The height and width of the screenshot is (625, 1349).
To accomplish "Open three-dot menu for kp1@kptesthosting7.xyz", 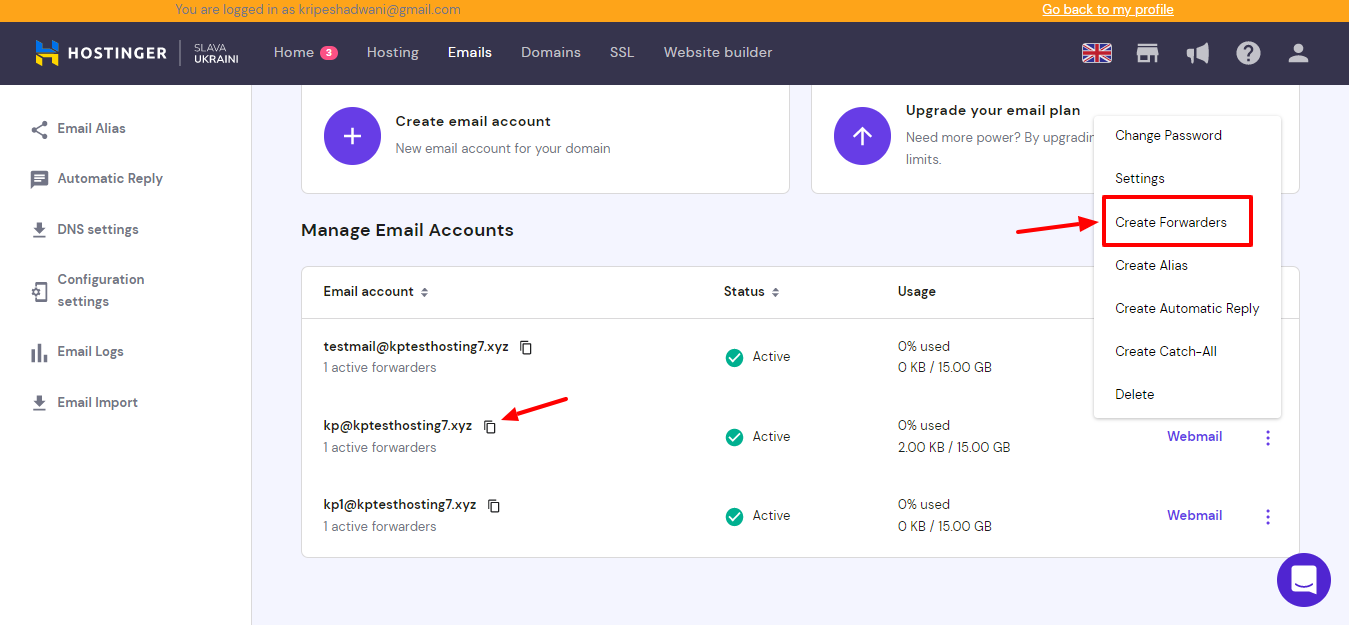I will [1268, 517].
